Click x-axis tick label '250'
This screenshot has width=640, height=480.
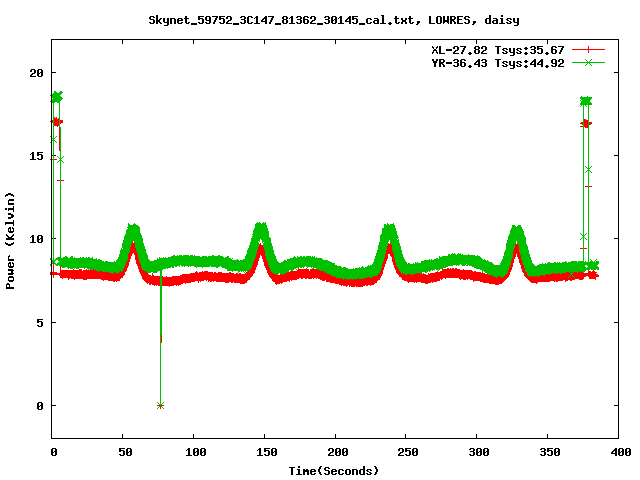(x=408, y=452)
